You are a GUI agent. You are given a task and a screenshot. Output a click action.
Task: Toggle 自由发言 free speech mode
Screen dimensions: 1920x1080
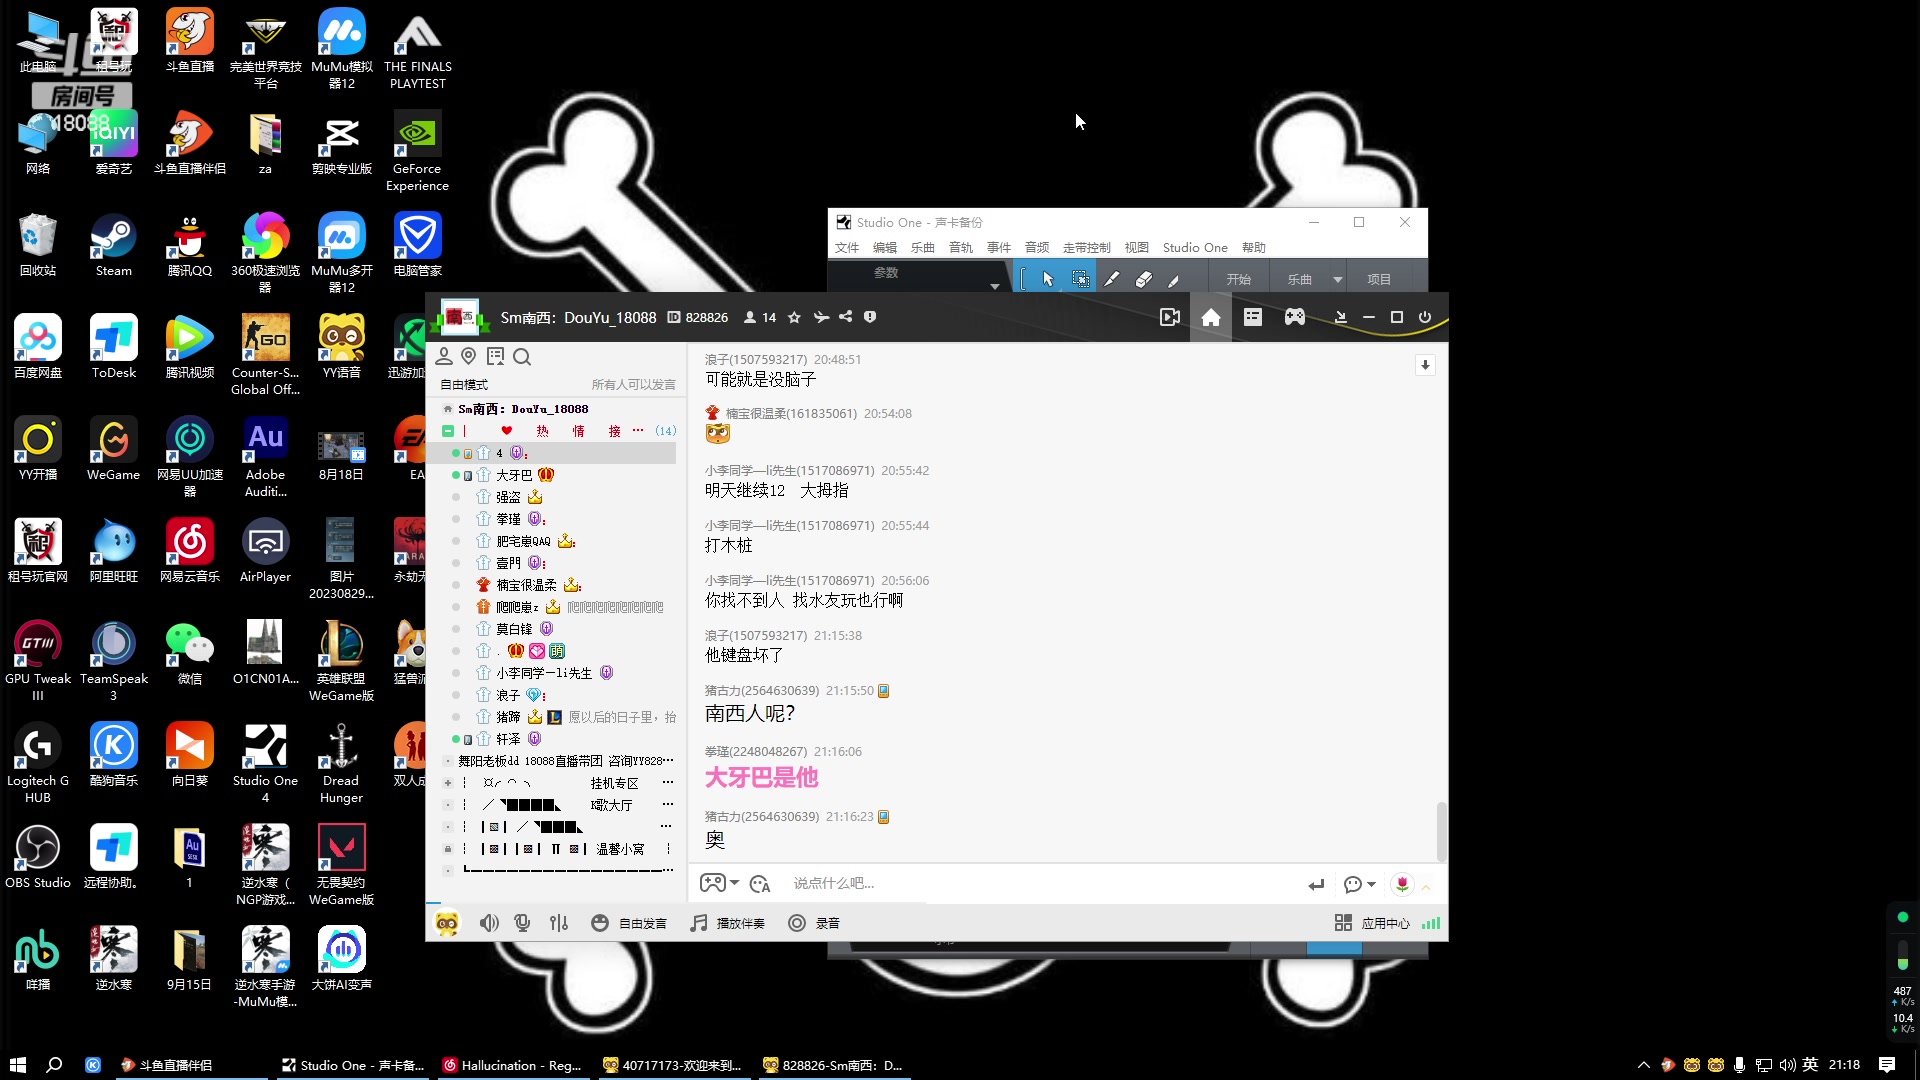(x=629, y=923)
